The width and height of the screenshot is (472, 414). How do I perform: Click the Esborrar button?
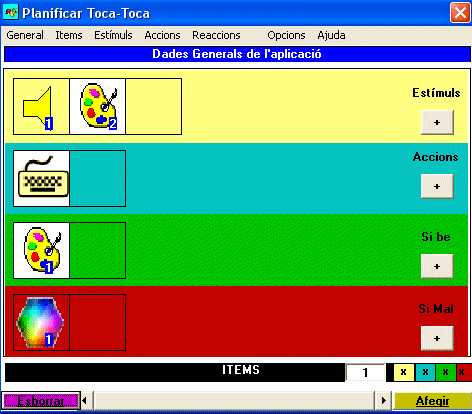click(41, 401)
